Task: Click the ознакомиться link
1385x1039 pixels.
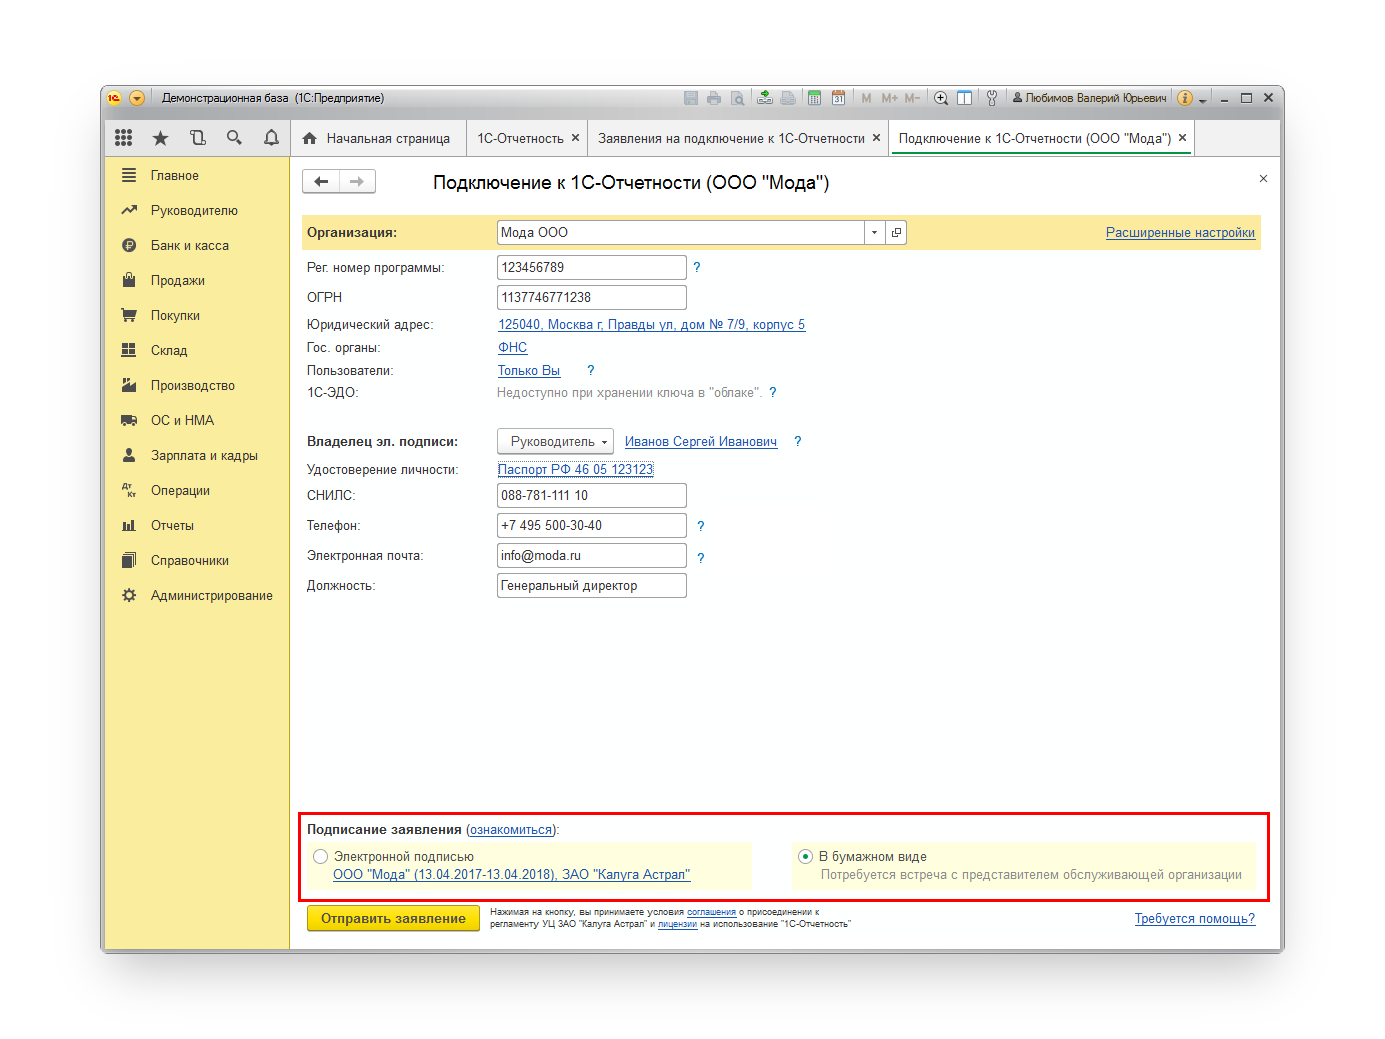Action: coord(511,829)
